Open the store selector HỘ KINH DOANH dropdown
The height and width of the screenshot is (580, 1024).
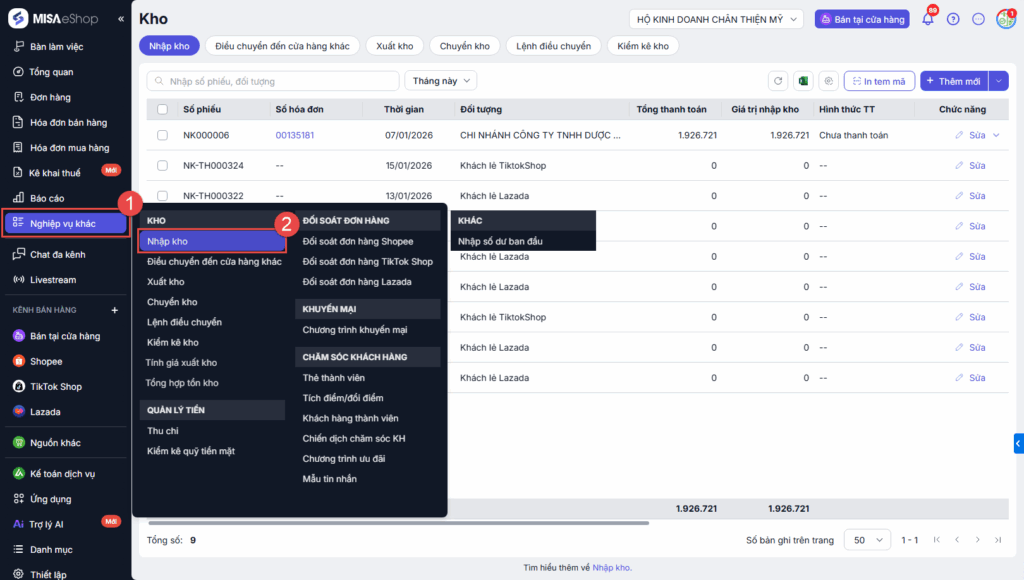coord(716,19)
